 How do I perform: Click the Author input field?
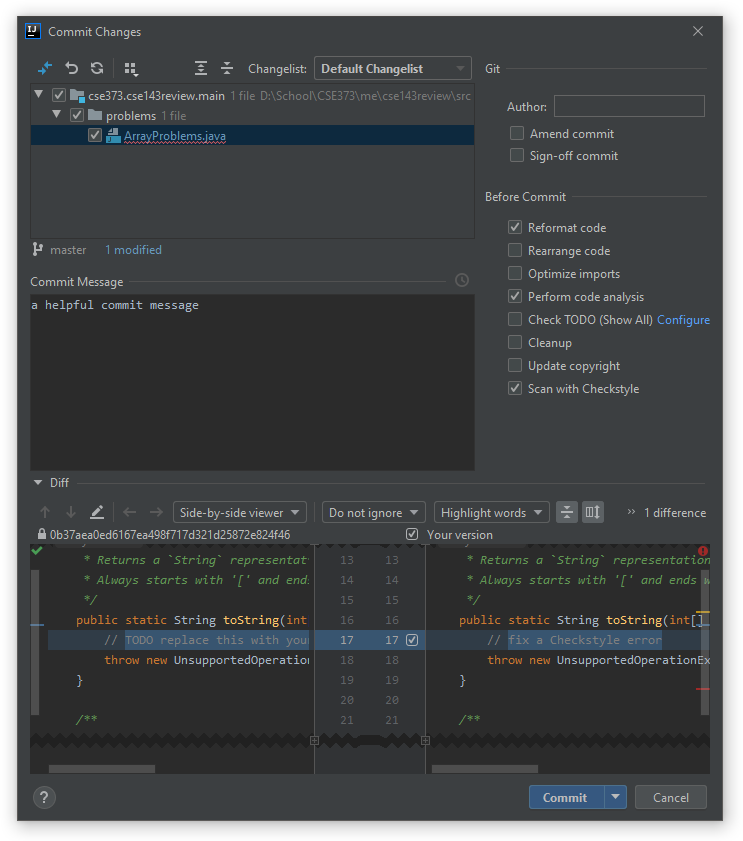629,106
